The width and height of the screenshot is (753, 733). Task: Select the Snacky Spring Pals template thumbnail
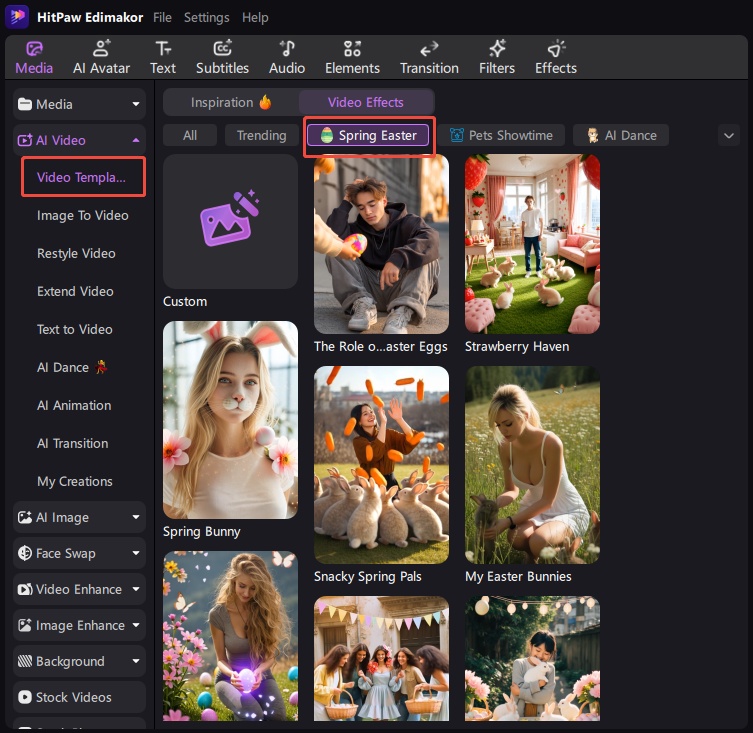(x=381, y=465)
